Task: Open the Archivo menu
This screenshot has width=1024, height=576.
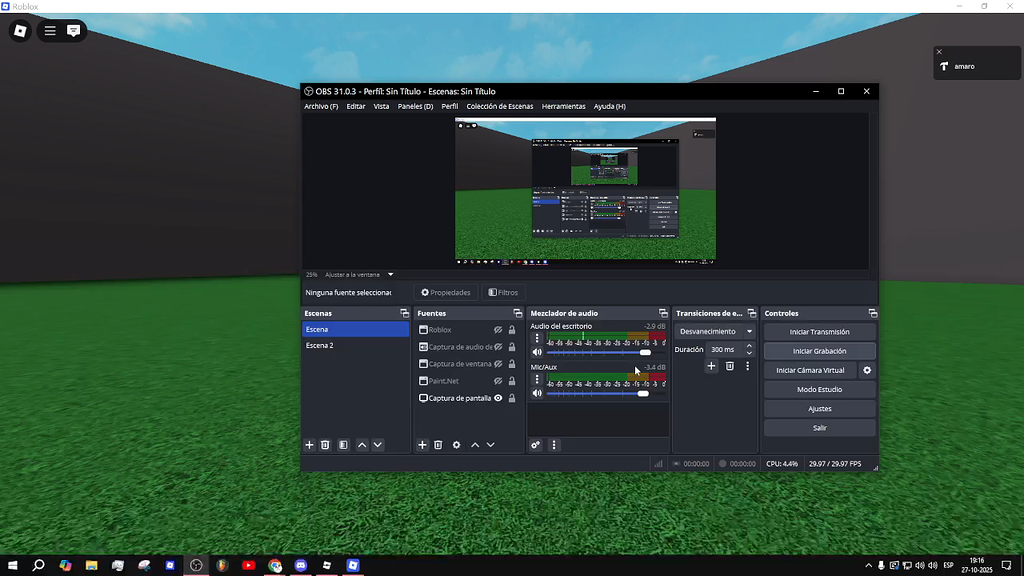Action: click(x=321, y=106)
